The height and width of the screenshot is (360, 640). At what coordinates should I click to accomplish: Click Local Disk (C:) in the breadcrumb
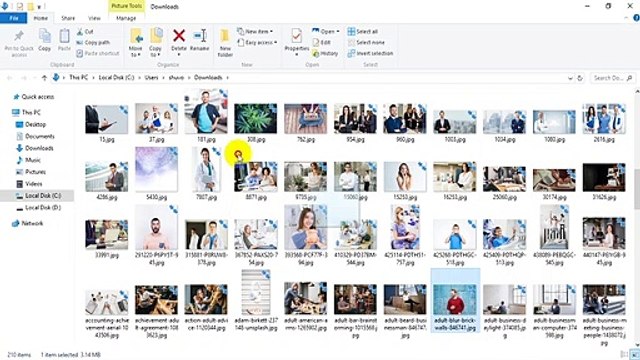coord(116,78)
